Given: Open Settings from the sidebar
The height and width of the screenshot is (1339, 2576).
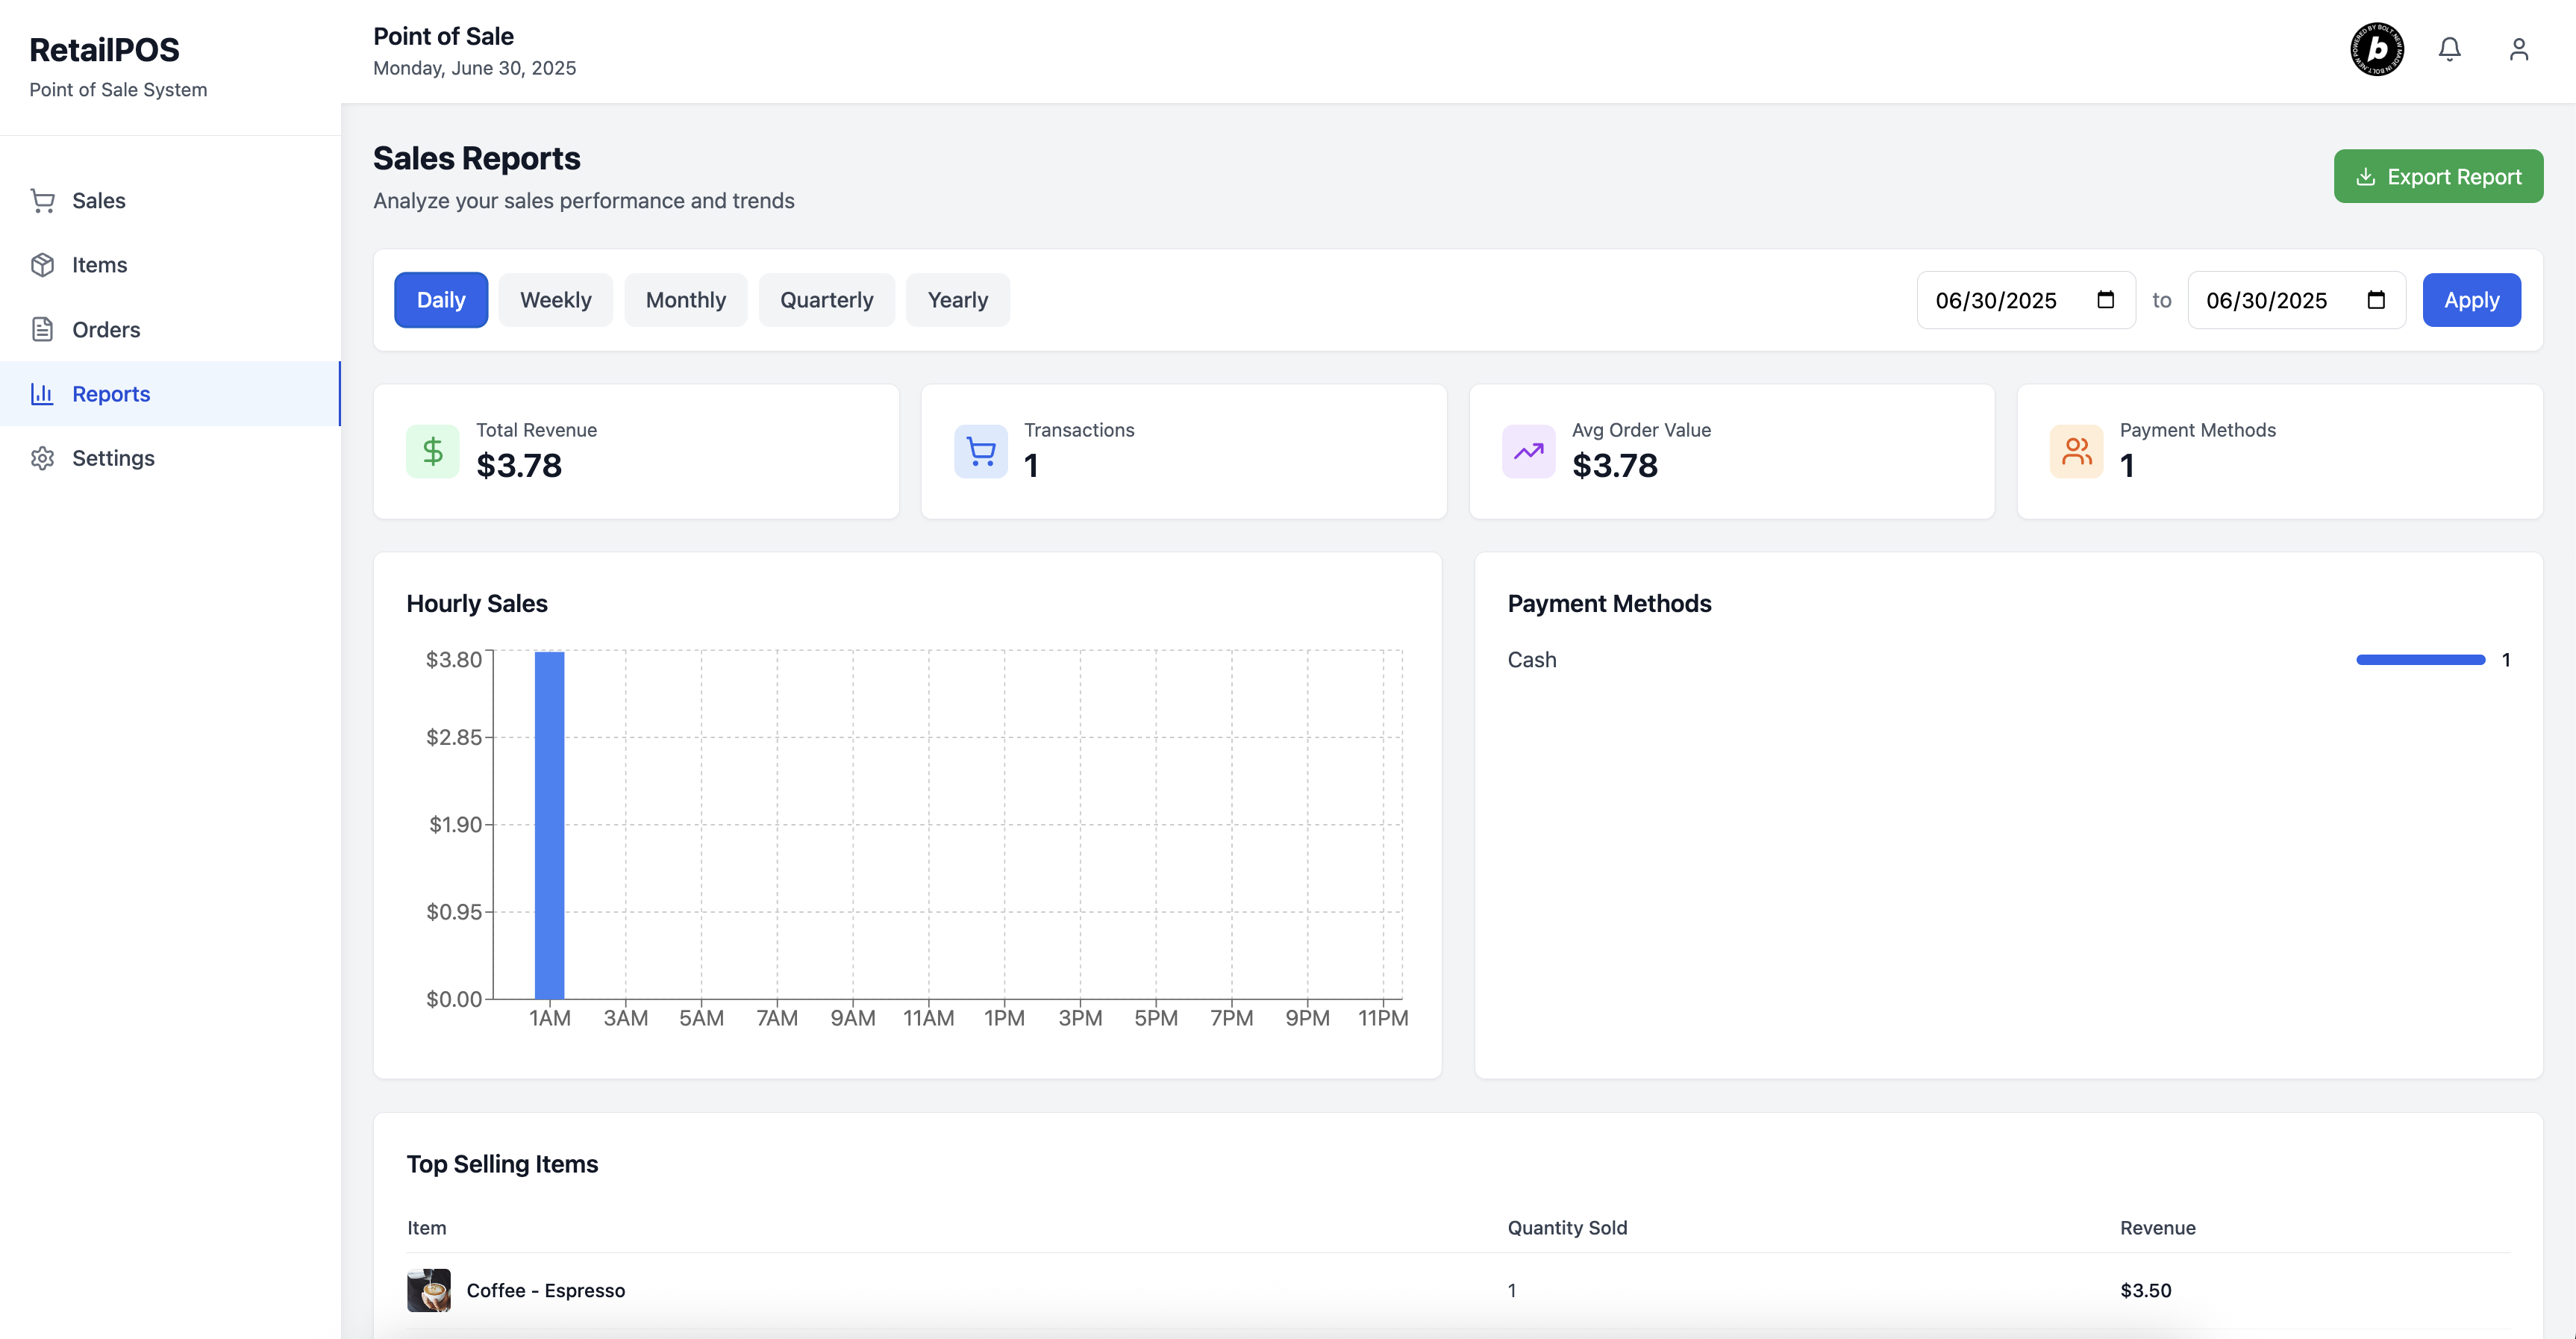Looking at the screenshot, I should click(113, 458).
